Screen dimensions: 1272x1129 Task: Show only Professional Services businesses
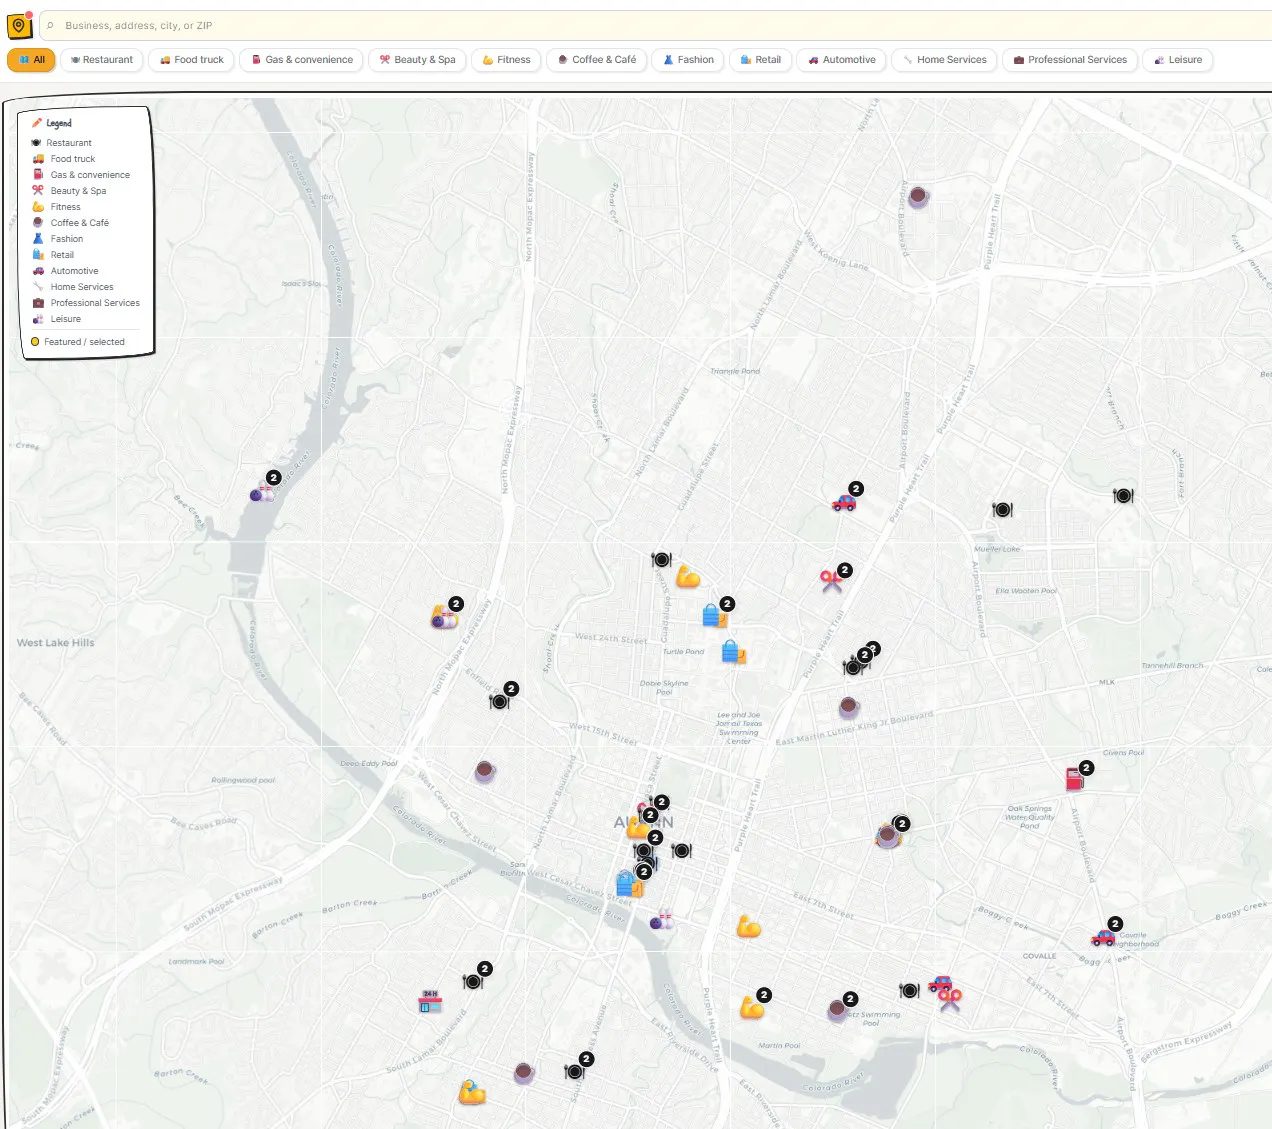tap(1070, 60)
